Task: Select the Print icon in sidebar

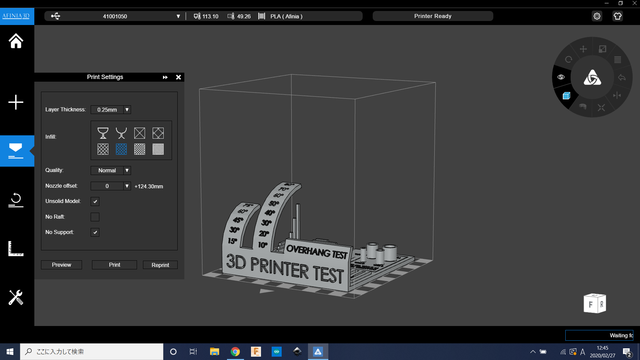Action: click(x=16, y=151)
